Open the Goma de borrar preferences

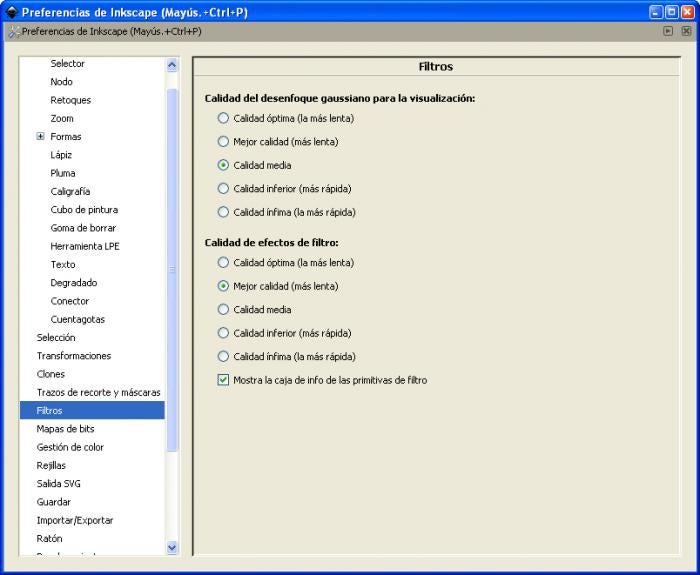click(83, 228)
